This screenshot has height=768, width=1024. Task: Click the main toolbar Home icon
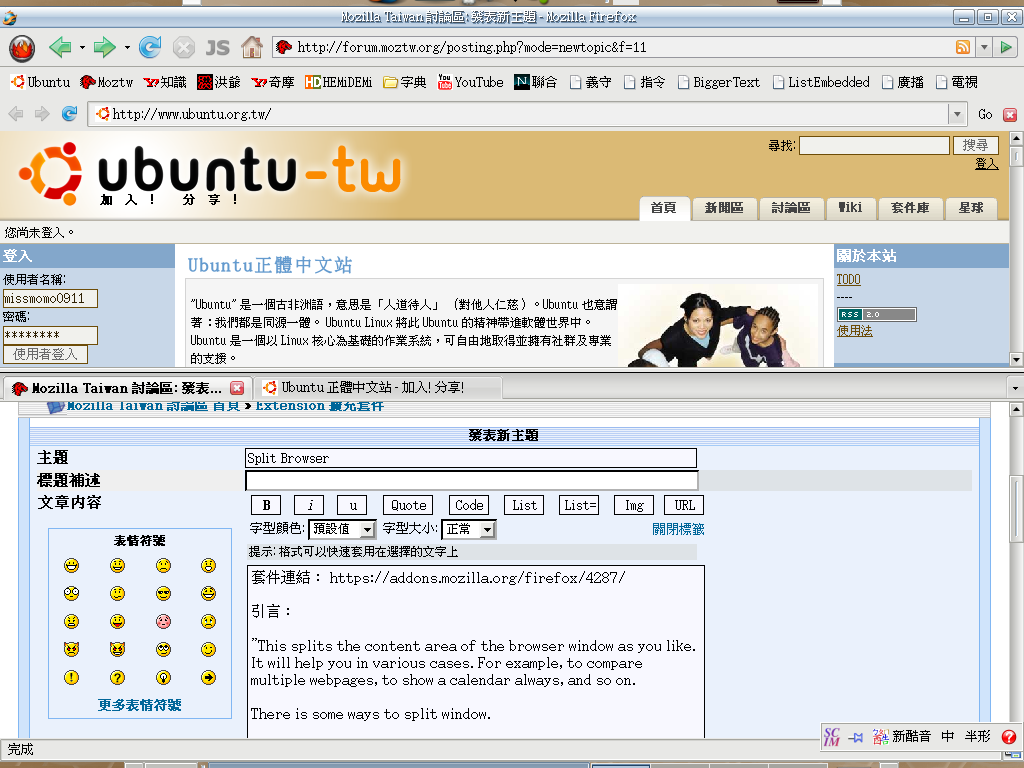[x=251, y=47]
